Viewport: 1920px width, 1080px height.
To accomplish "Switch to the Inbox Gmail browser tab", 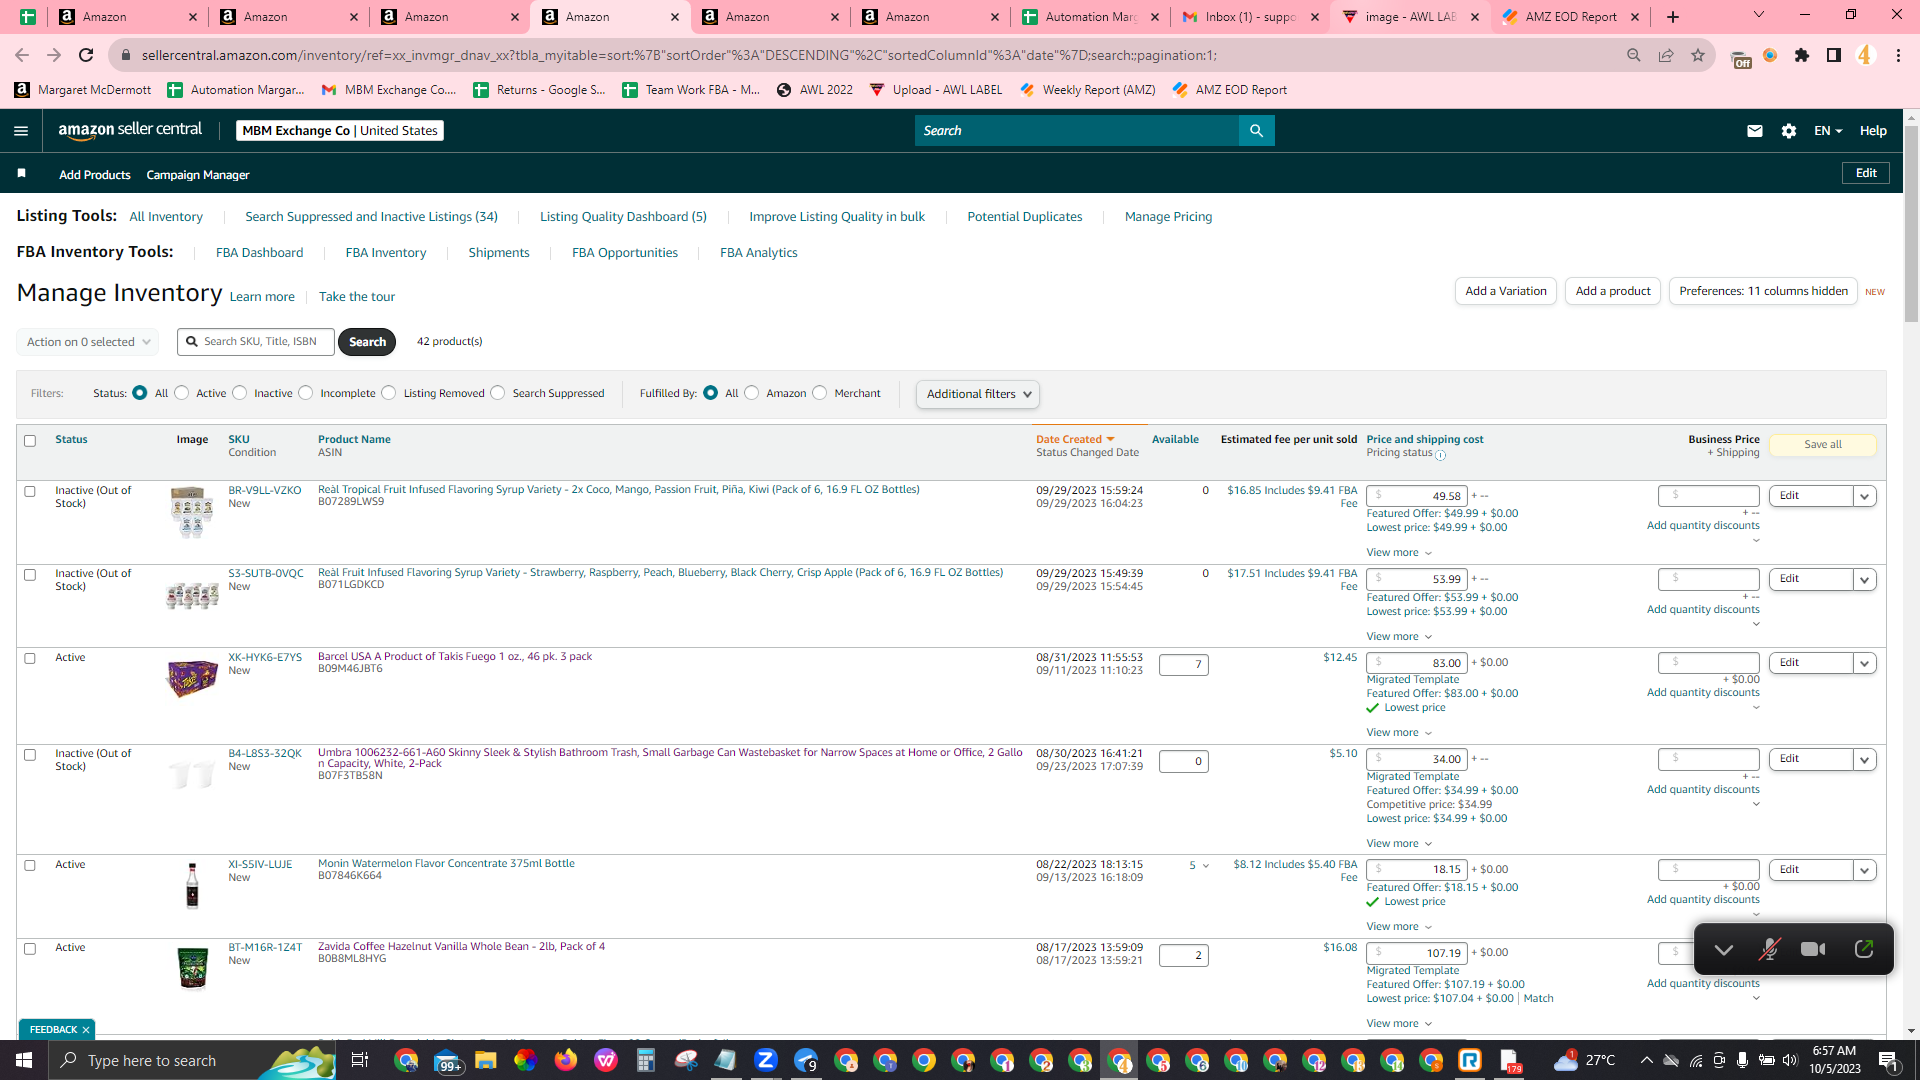I will tap(1251, 17).
